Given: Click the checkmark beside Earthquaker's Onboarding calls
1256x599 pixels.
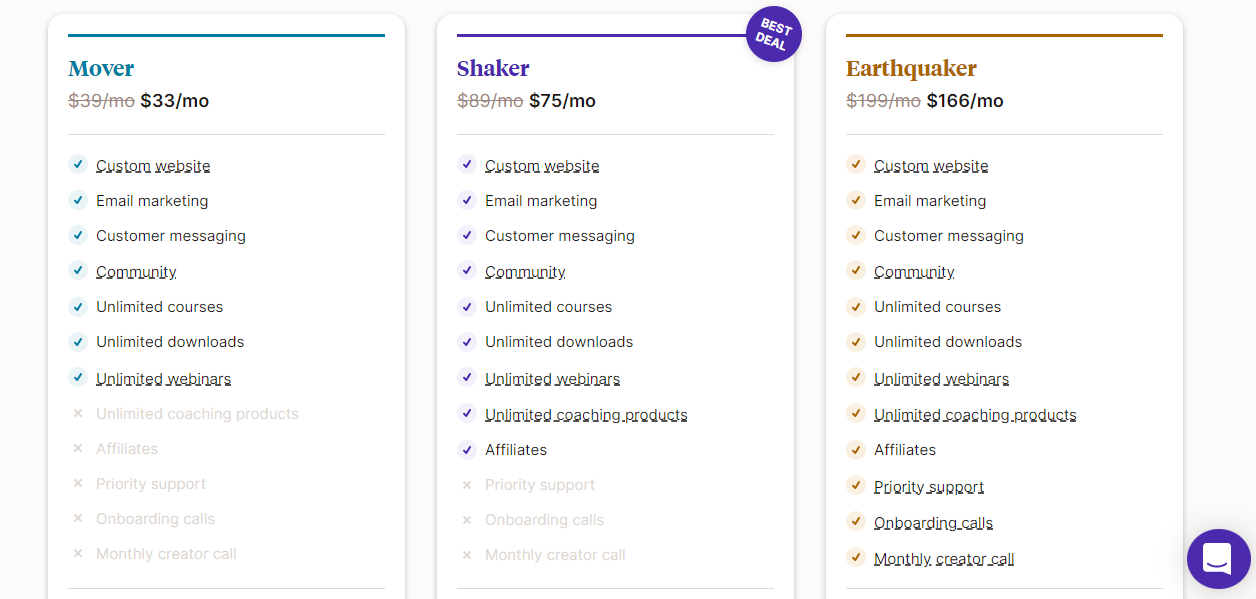Looking at the screenshot, I should pos(856,522).
